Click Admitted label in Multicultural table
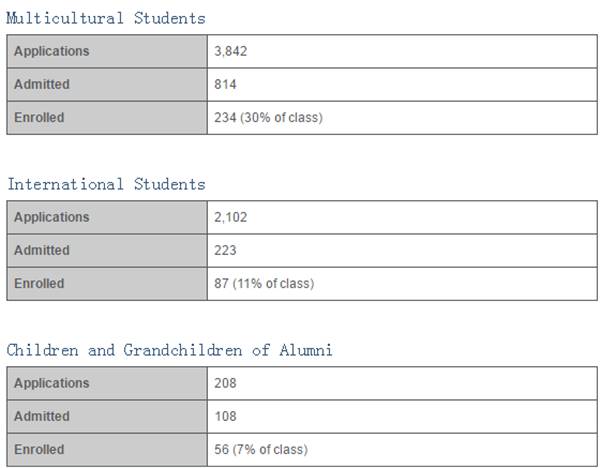The width and height of the screenshot is (600, 468). click(42, 84)
